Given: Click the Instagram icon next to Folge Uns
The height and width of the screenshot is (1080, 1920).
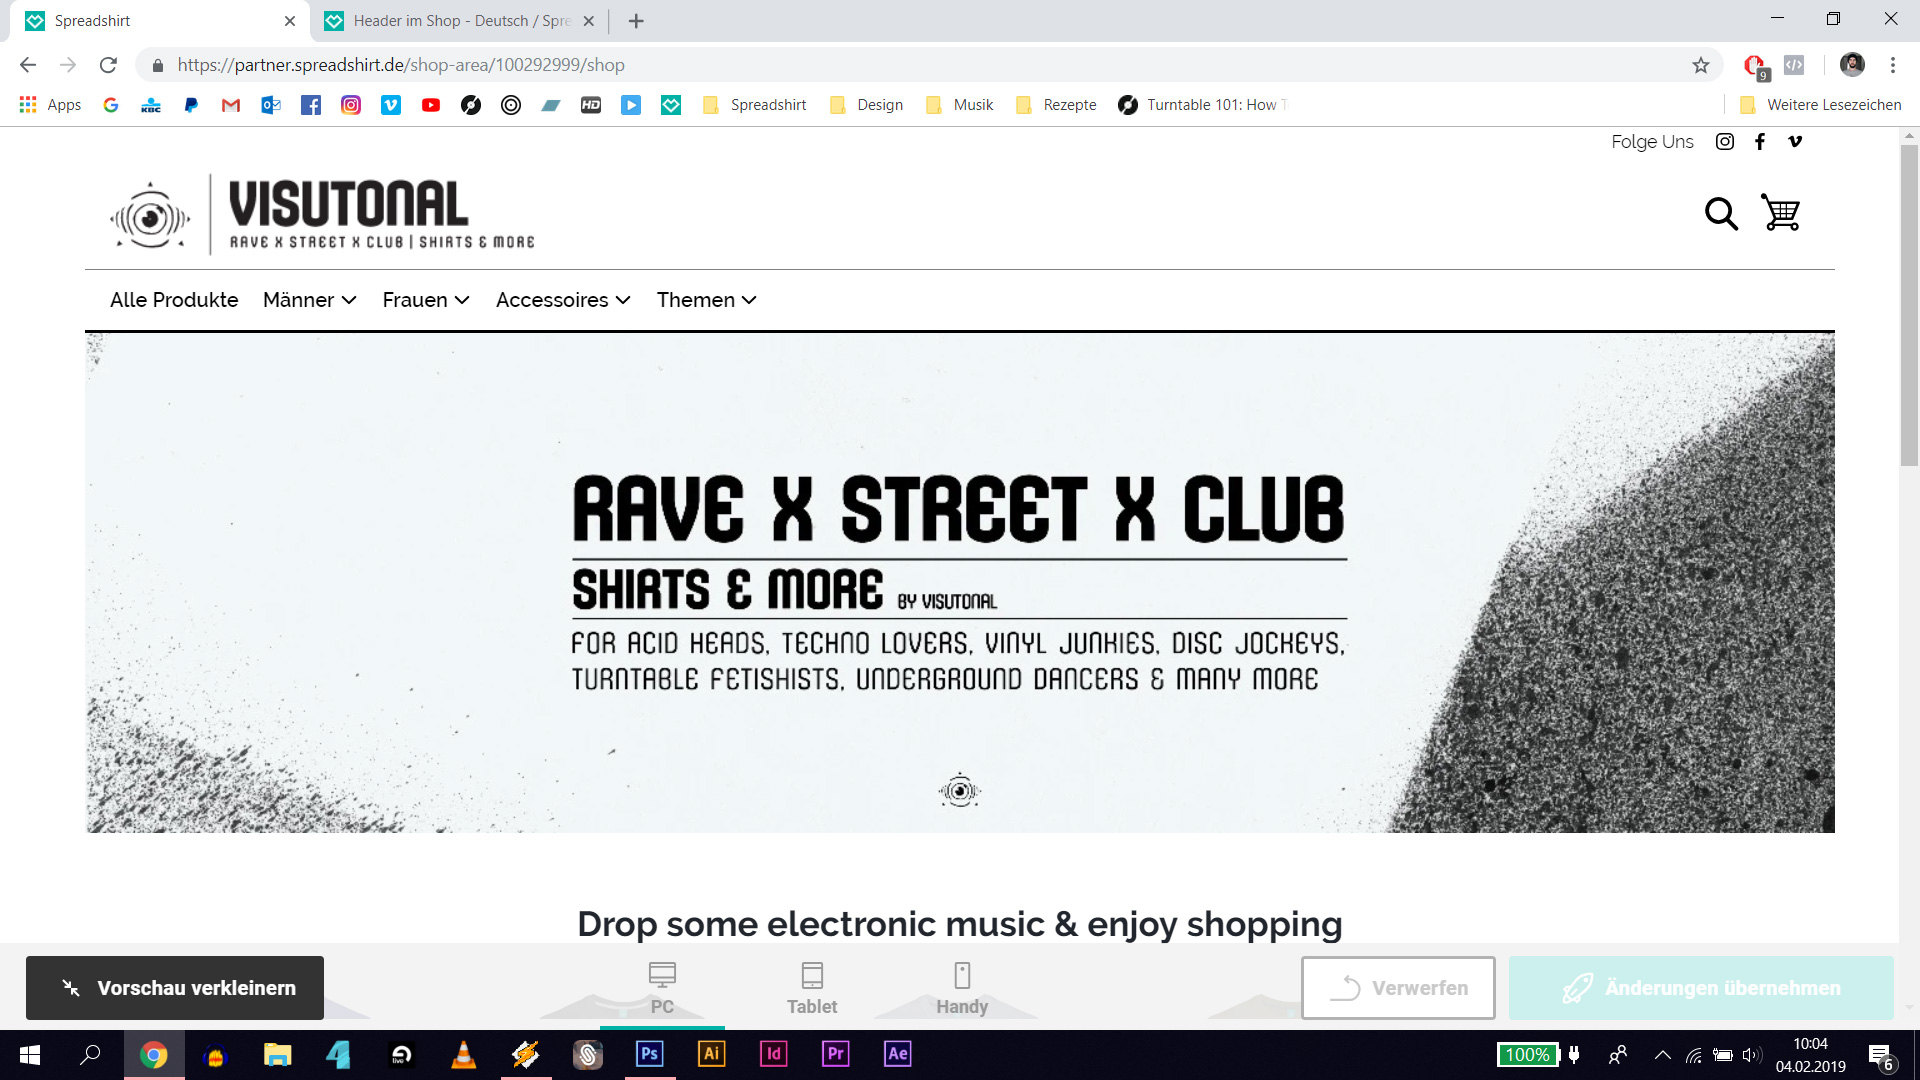Looking at the screenshot, I should point(1725,142).
